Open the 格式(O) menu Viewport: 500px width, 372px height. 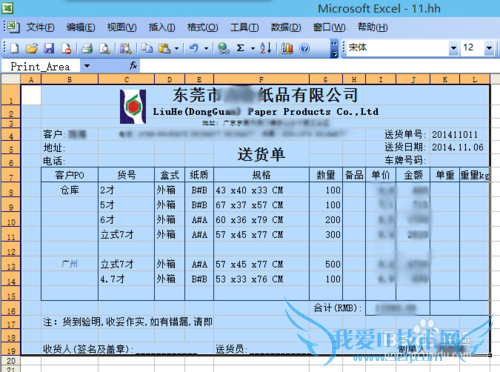(203, 27)
